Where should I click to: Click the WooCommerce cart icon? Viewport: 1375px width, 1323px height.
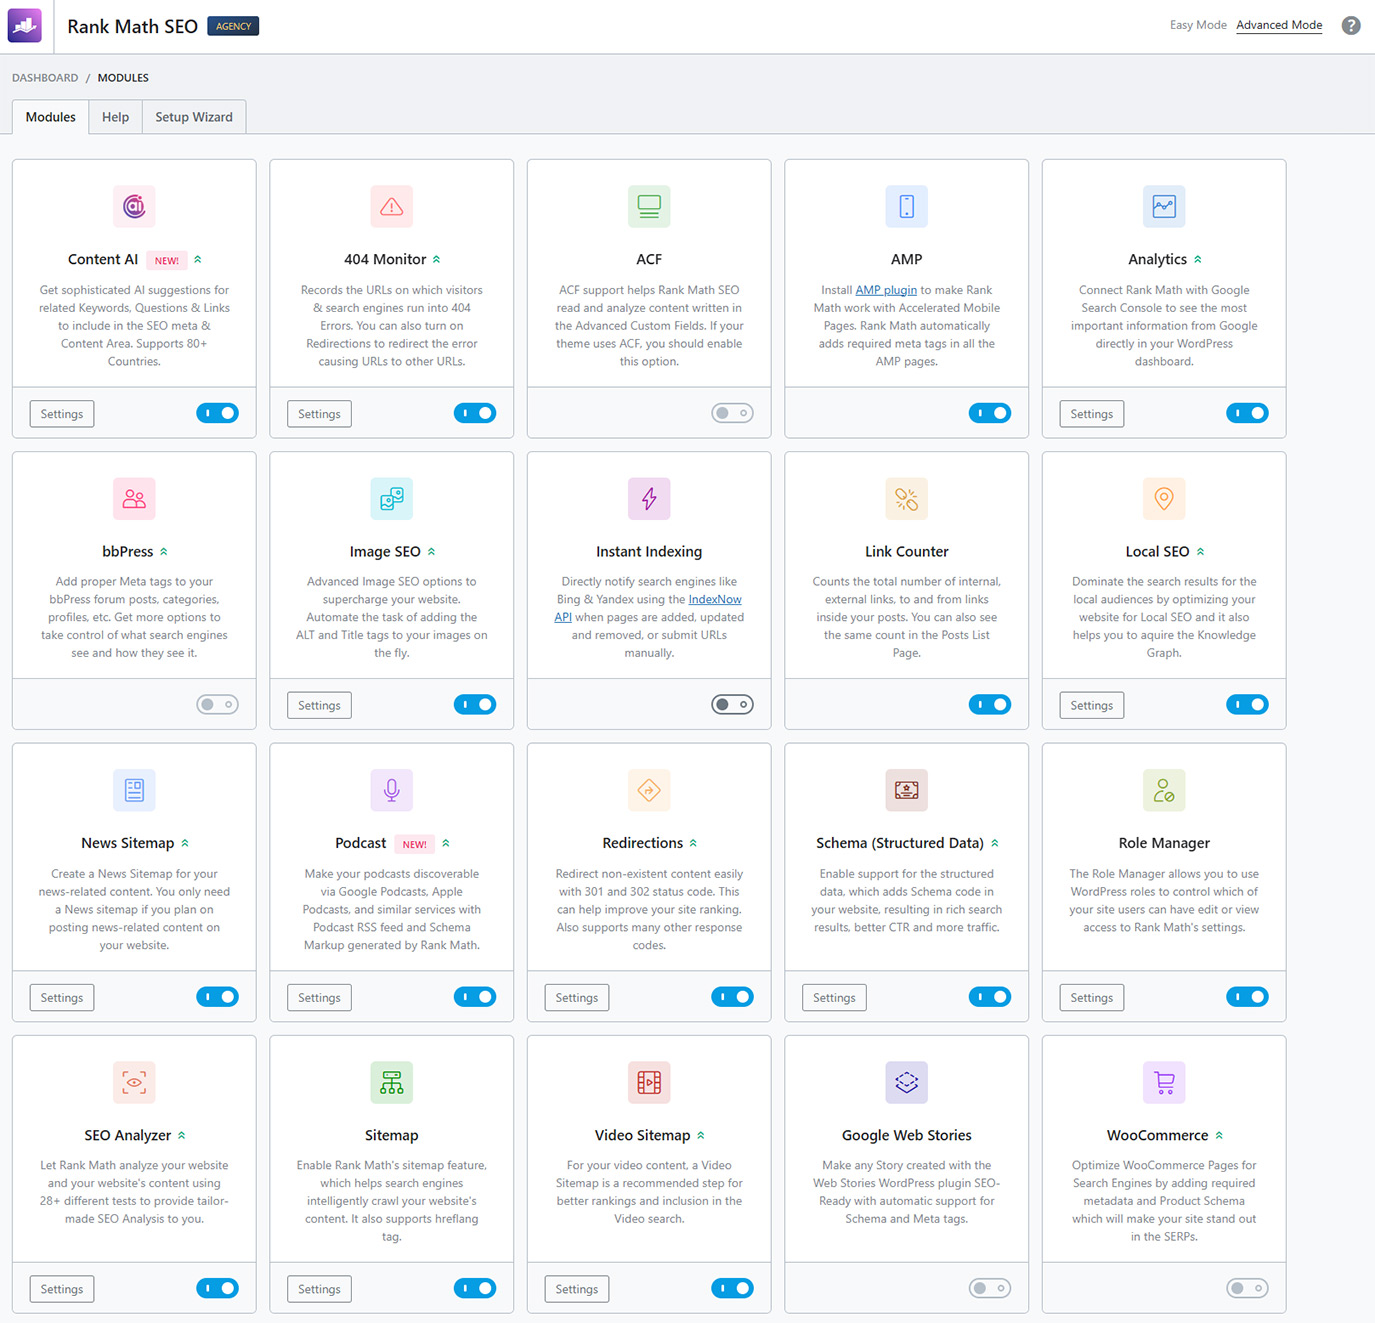point(1164,1082)
